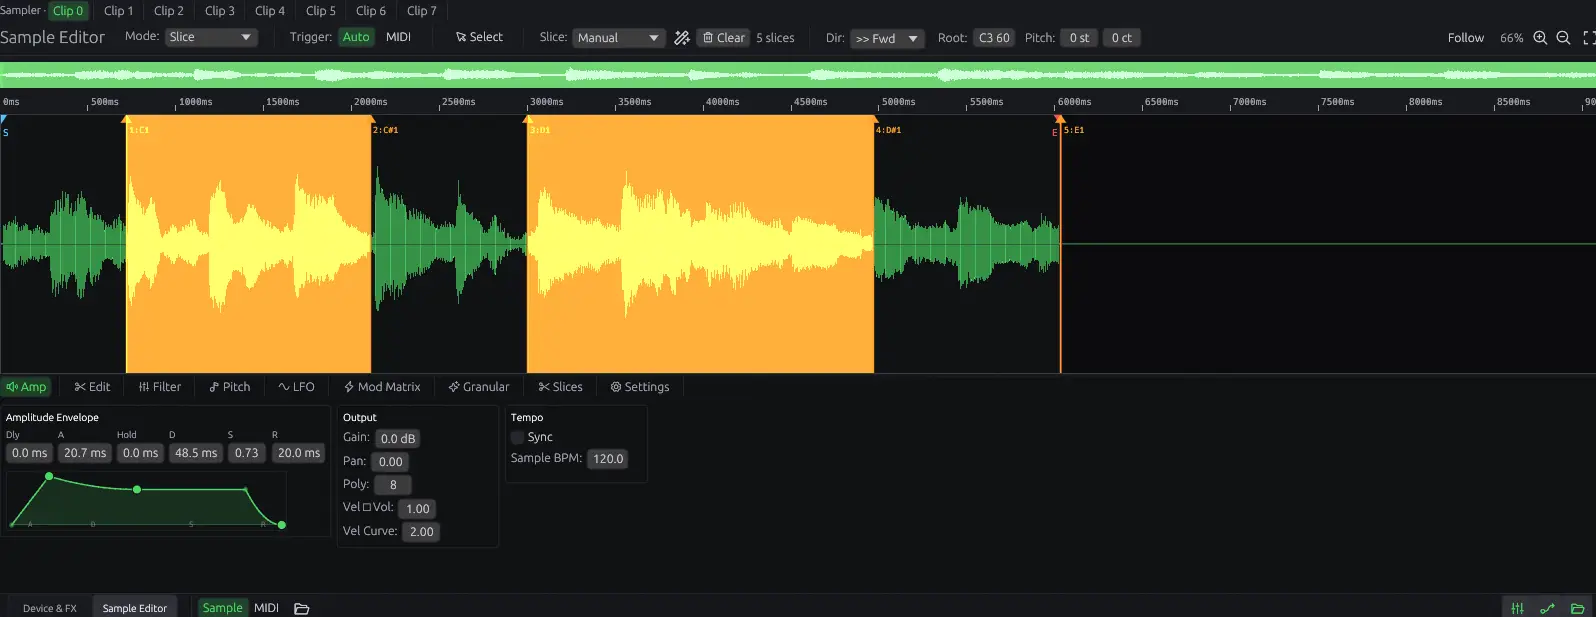The image size is (1596, 617).
Task: Click envelope Decay value 48.5 ms
Action: point(196,453)
